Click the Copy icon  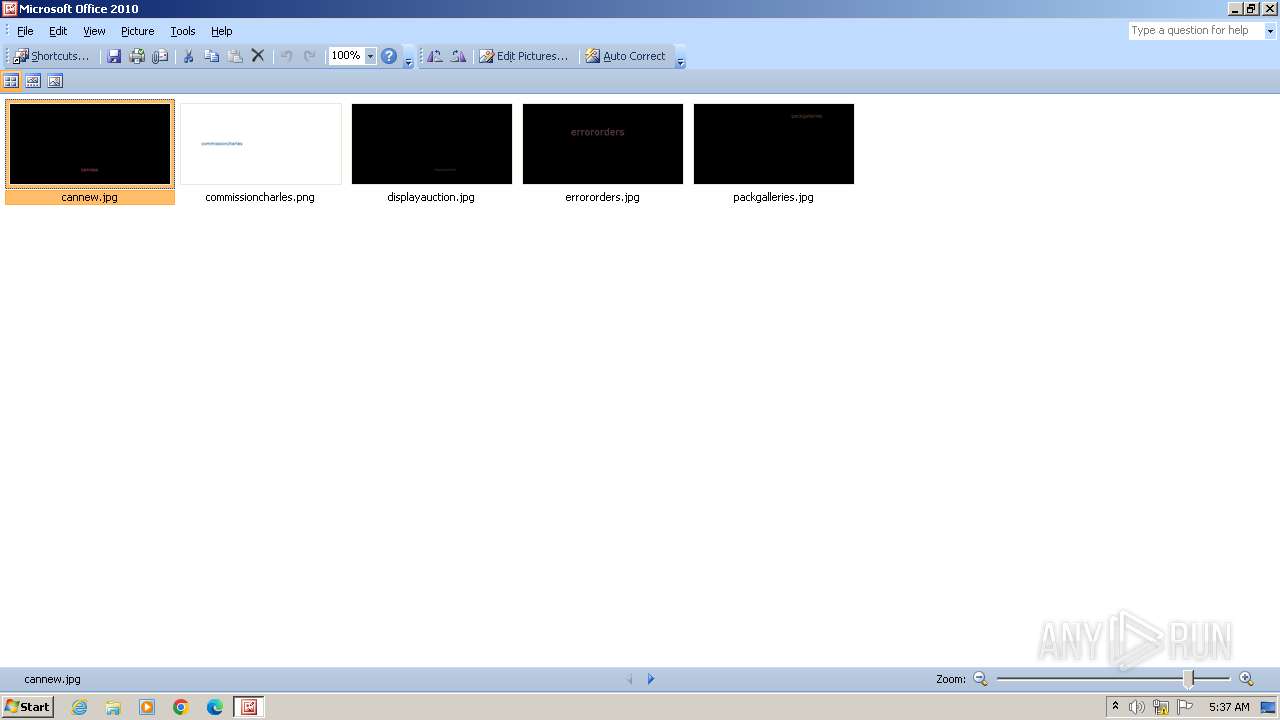coord(211,56)
